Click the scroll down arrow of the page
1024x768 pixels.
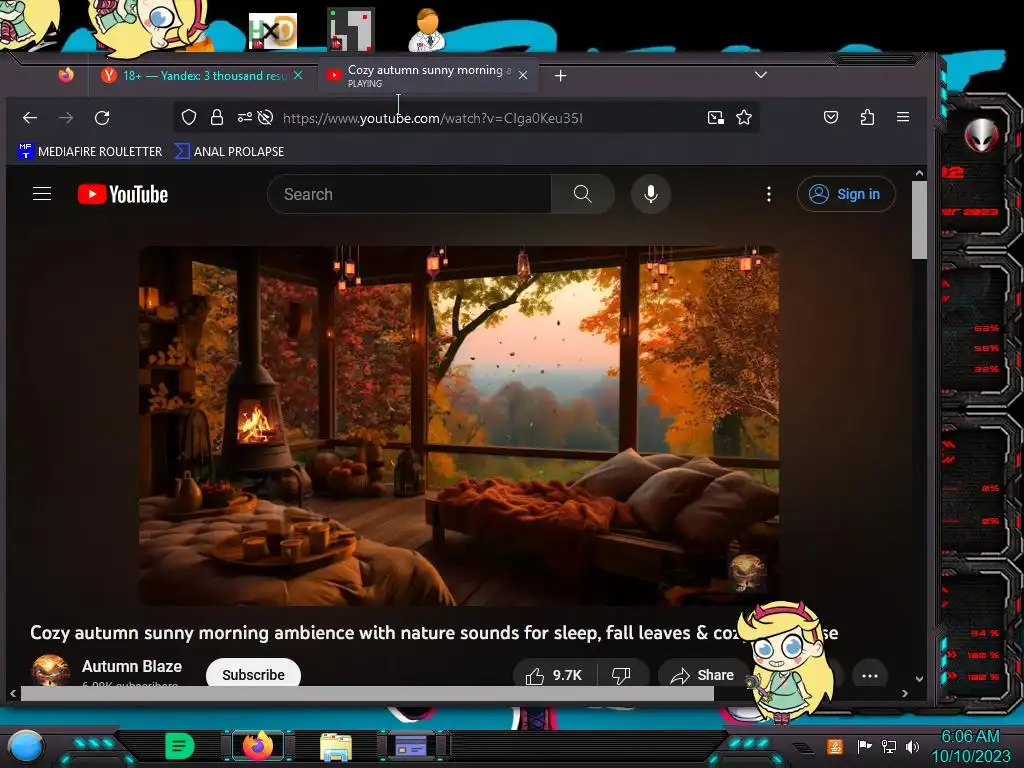coord(919,679)
